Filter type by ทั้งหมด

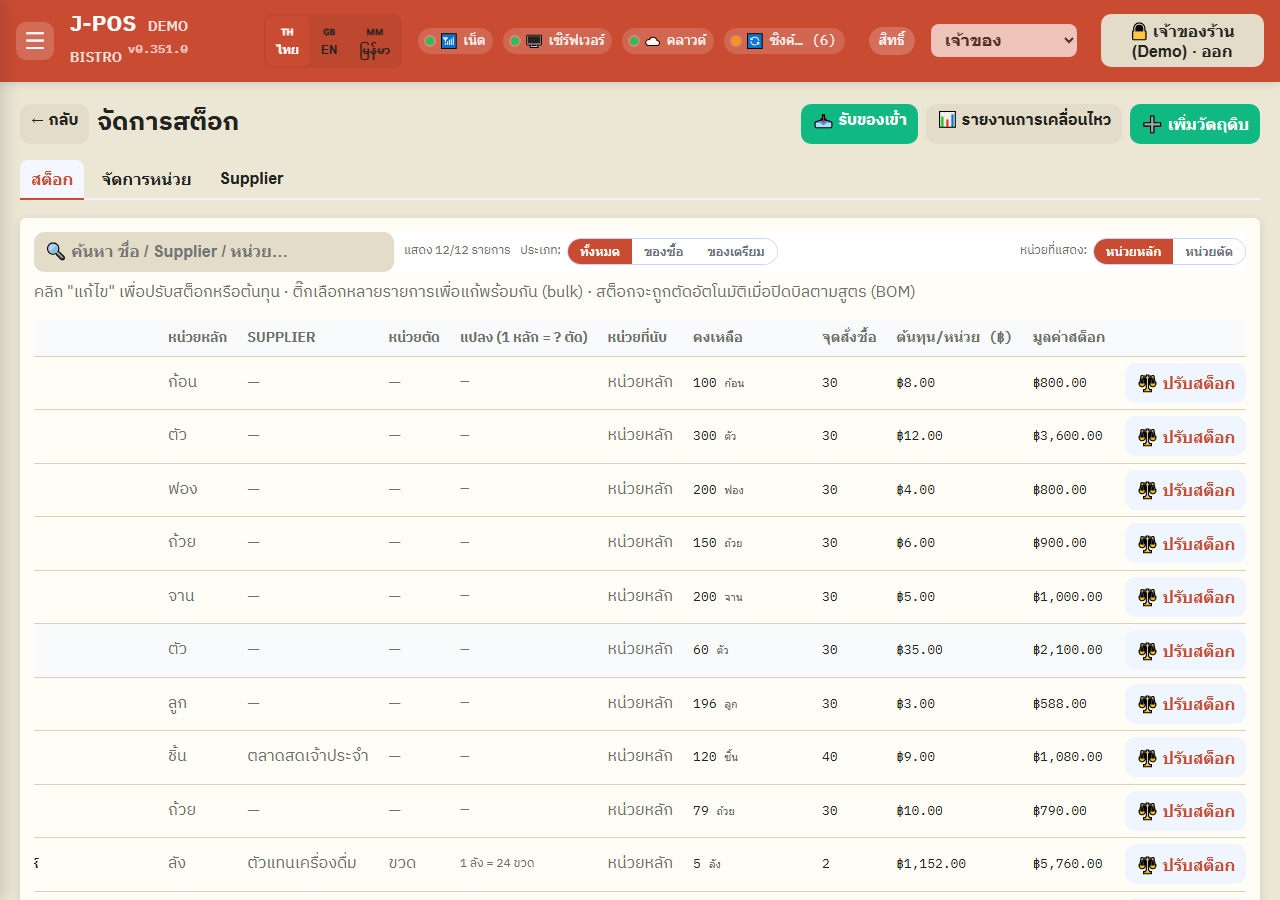pos(600,252)
